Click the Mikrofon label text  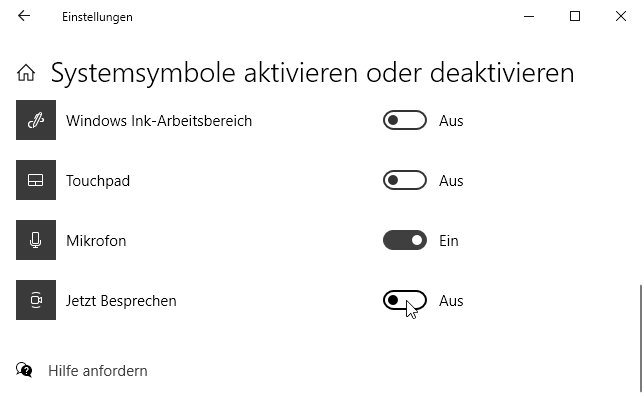[x=96, y=241]
